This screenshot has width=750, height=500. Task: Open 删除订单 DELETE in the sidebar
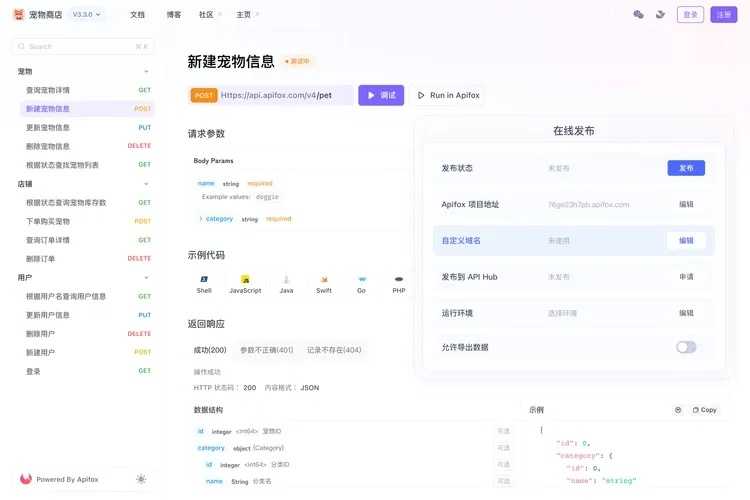88,258
